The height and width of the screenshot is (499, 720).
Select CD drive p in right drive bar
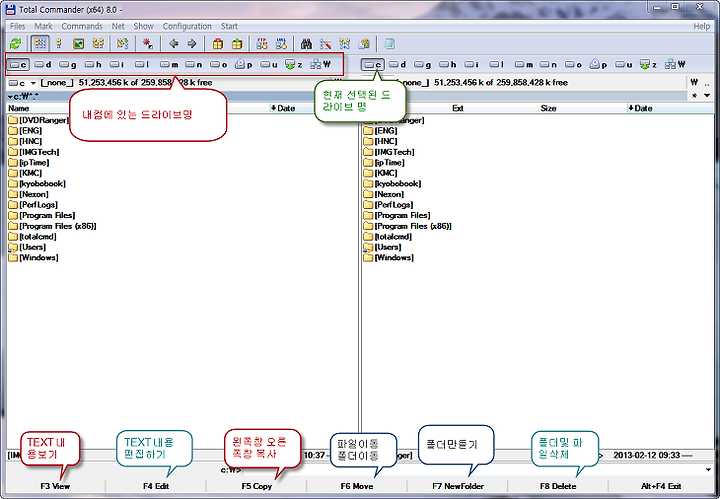(599, 65)
